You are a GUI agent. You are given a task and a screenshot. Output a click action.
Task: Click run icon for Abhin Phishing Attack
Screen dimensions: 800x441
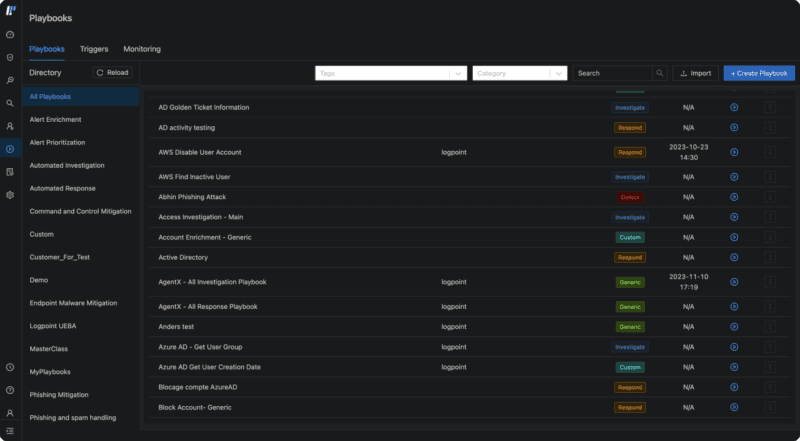(734, 197)
